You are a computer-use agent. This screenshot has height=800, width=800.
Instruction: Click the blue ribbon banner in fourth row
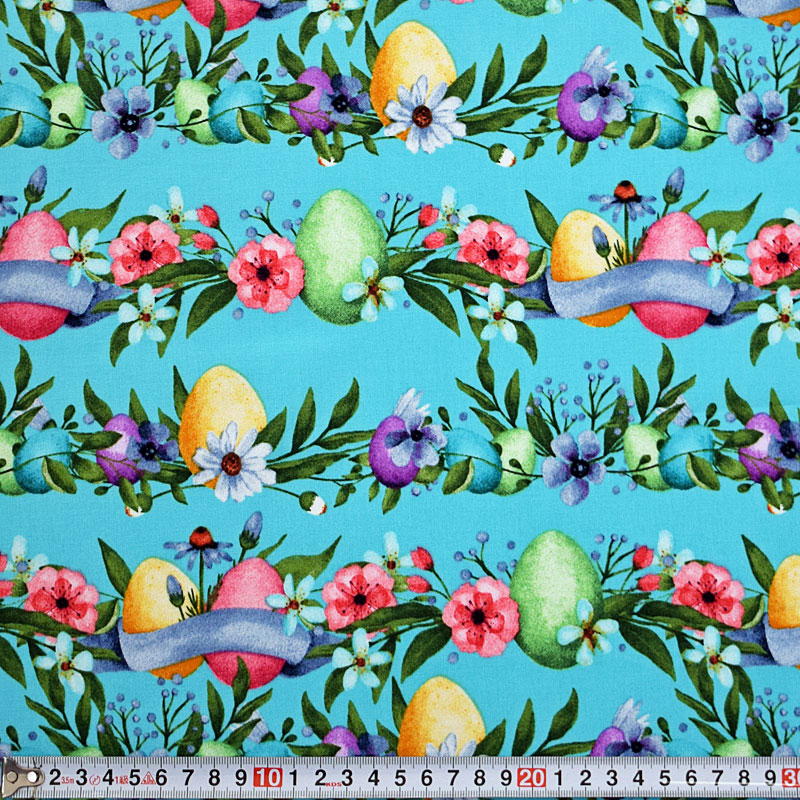tap(210, 635)
